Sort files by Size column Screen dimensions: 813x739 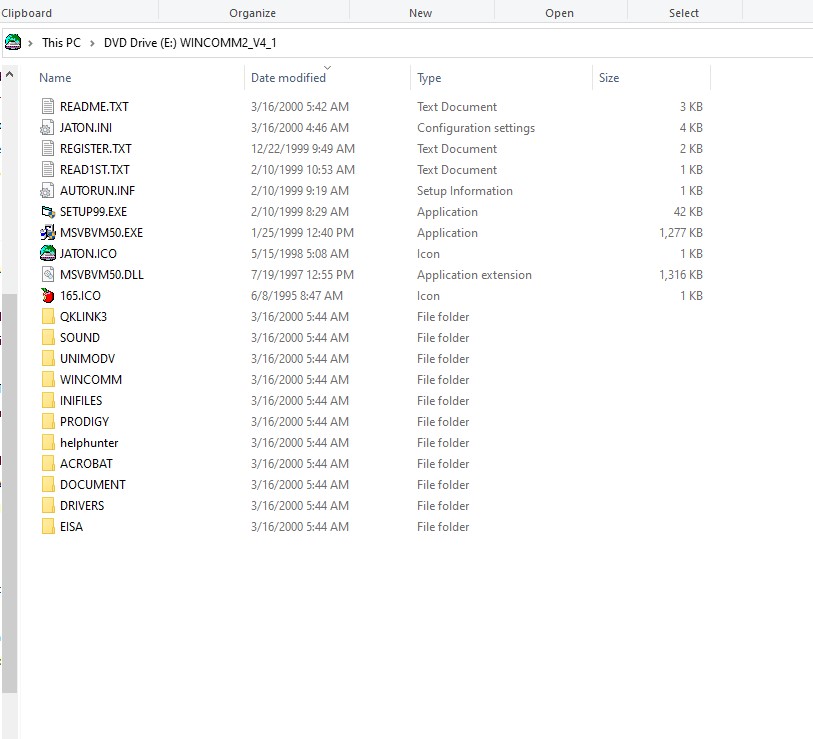point(608,78)
